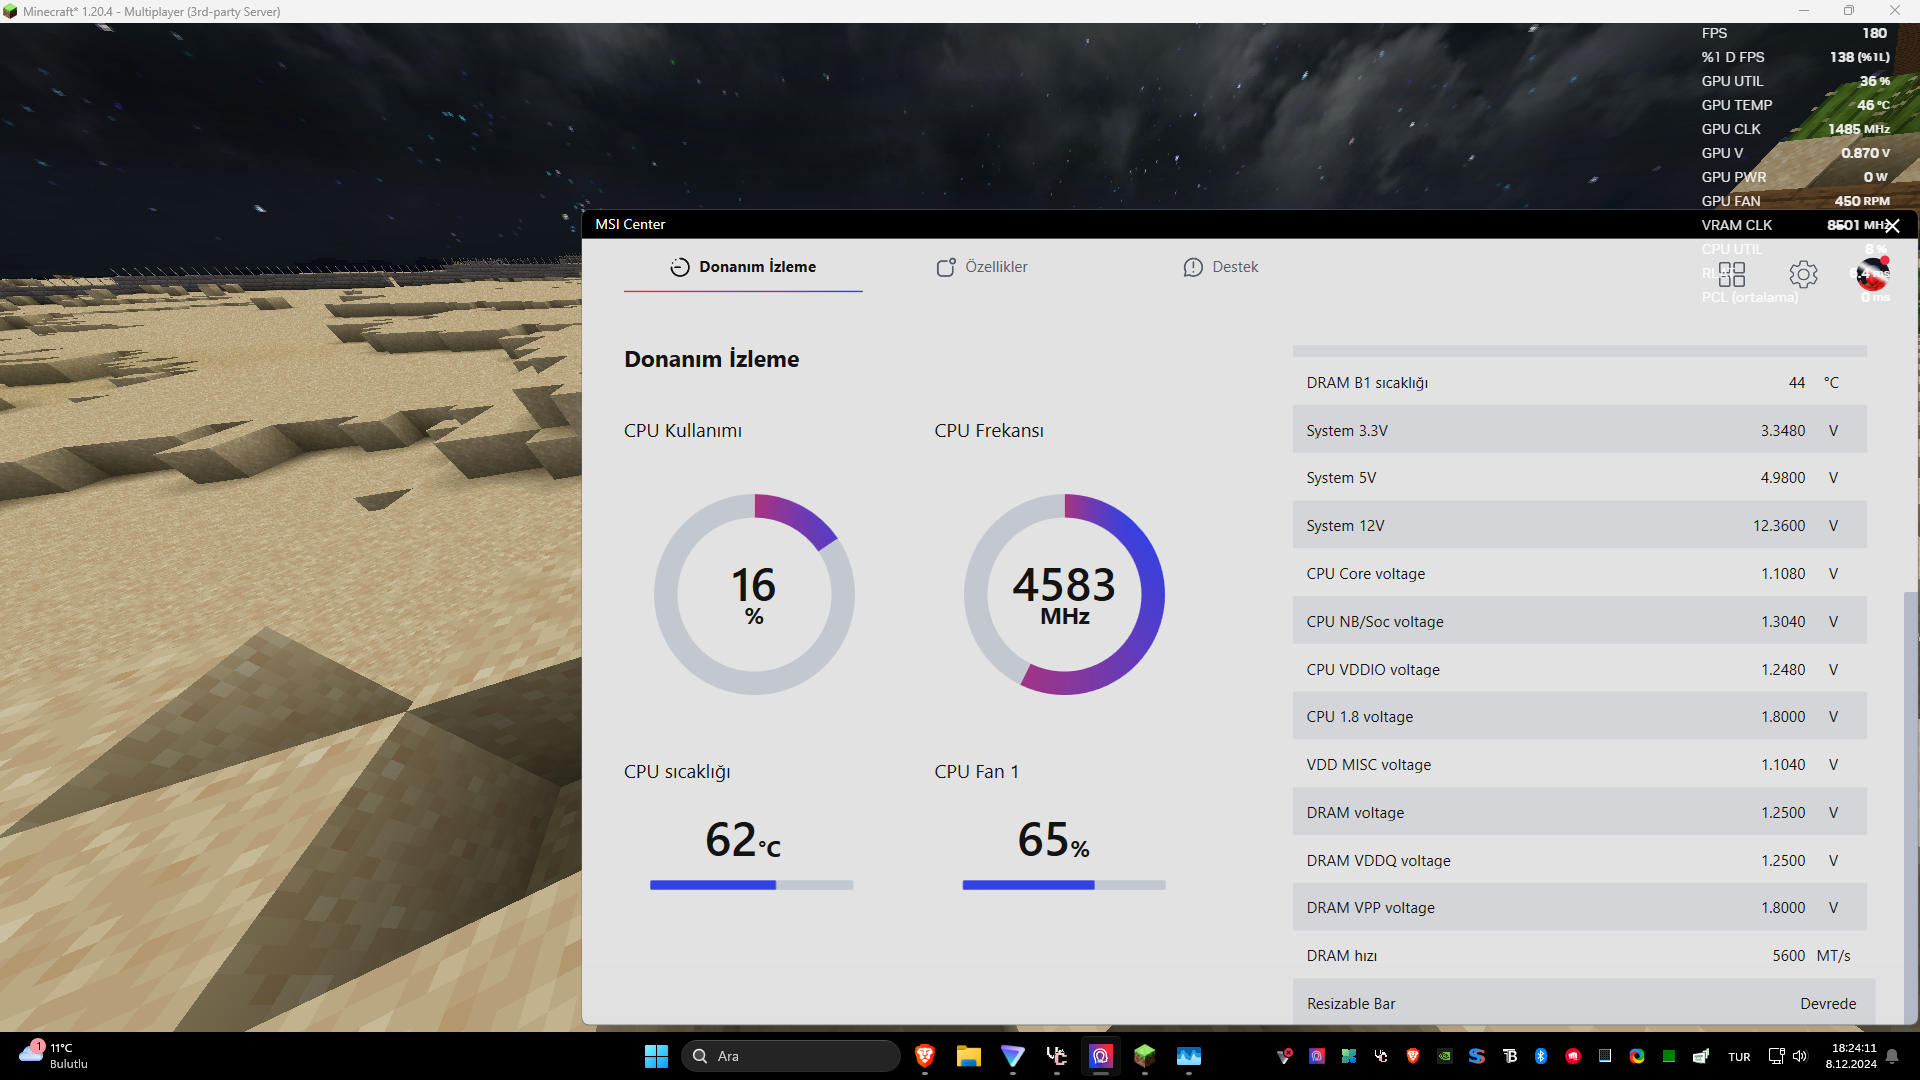Screen dimensions: 1920x1080
Task: Open the 11°C Bulutlu weather widget
Action: (x=54, y=1056)
